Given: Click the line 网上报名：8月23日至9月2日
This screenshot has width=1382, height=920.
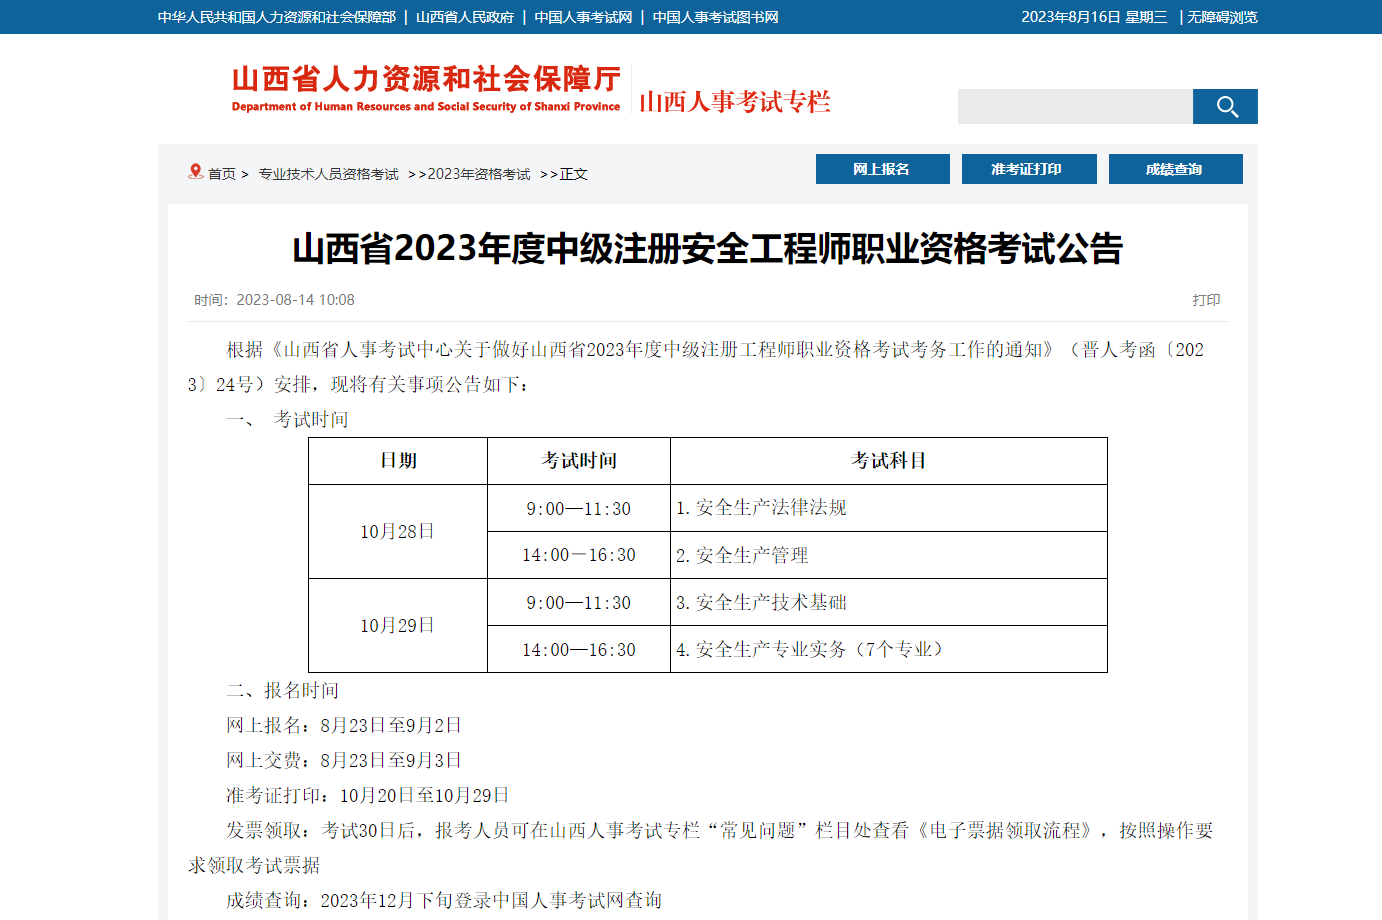Looking at the screenshot, I should point(344,725).
